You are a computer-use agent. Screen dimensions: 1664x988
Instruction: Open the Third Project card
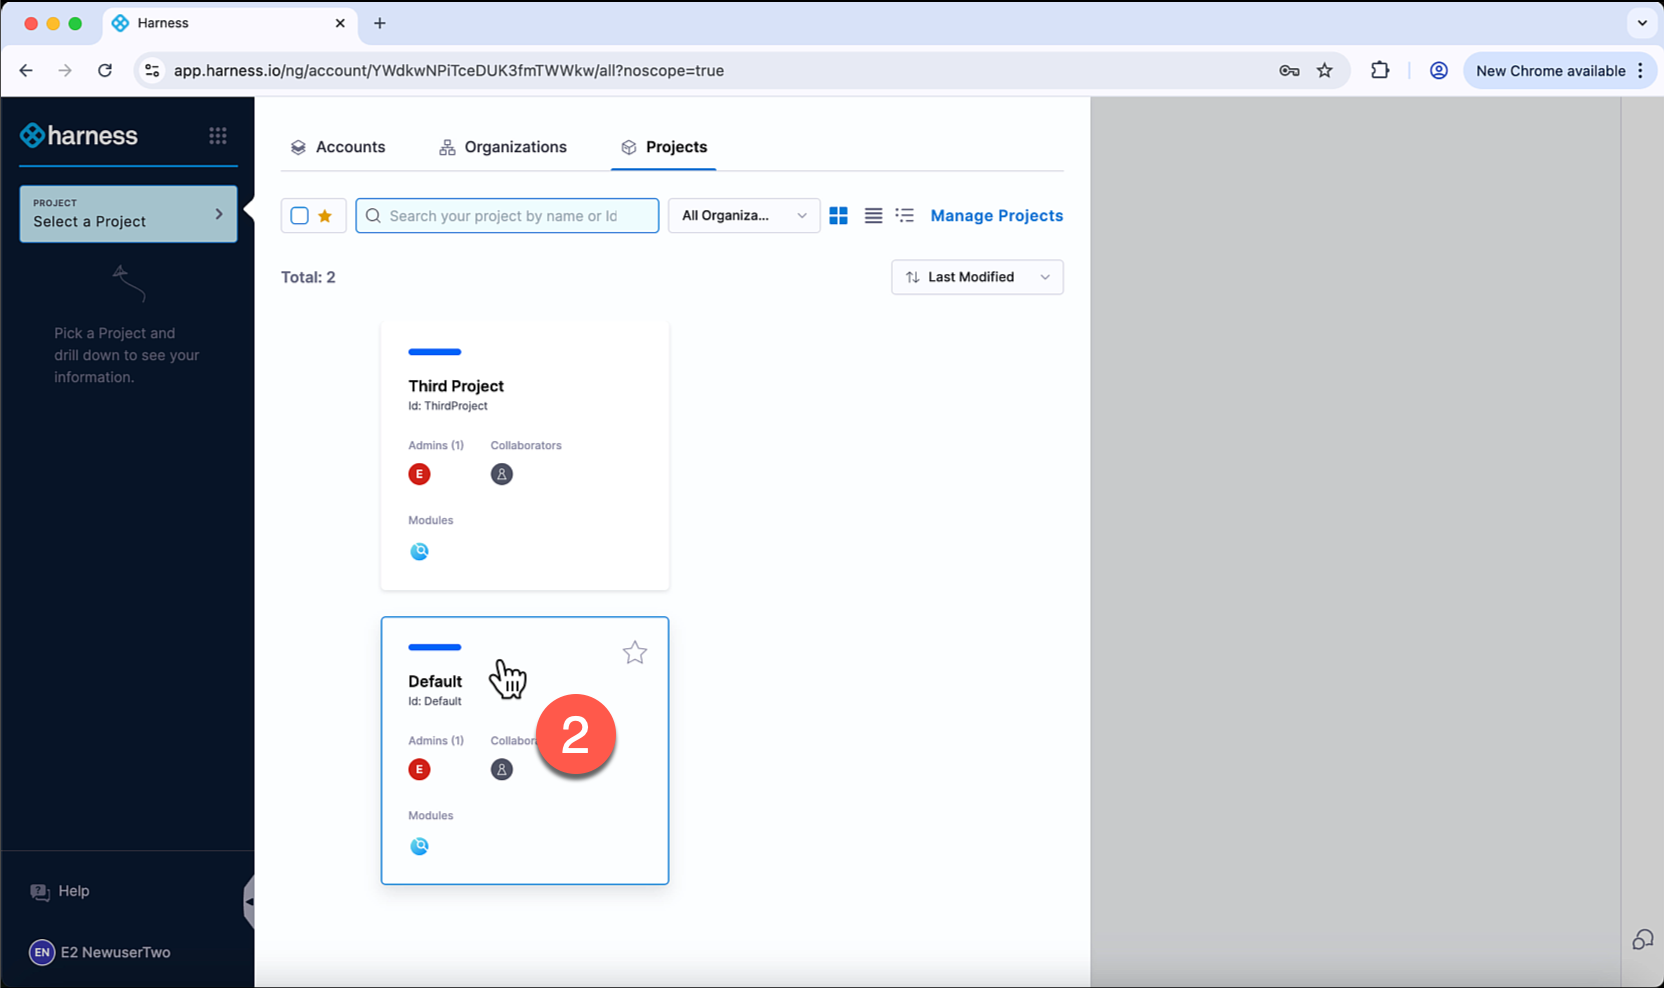[524, 387]
